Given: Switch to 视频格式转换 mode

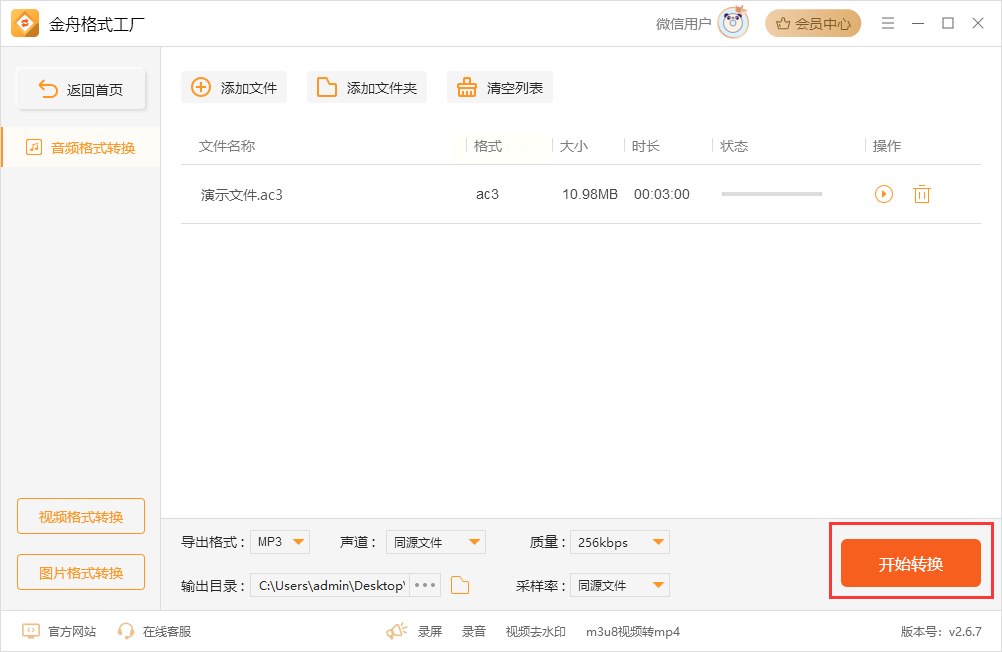Looking at the screenshot, I should (81, 516).
